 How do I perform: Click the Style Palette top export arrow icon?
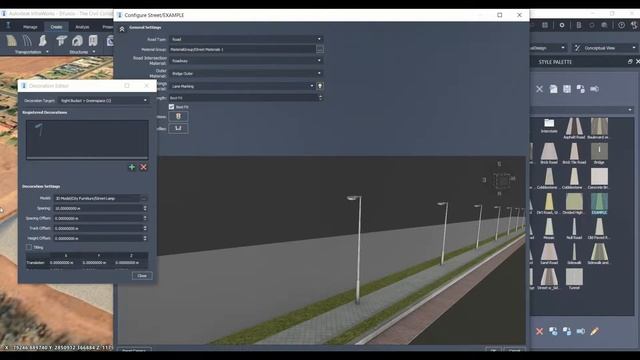[595, 89]
